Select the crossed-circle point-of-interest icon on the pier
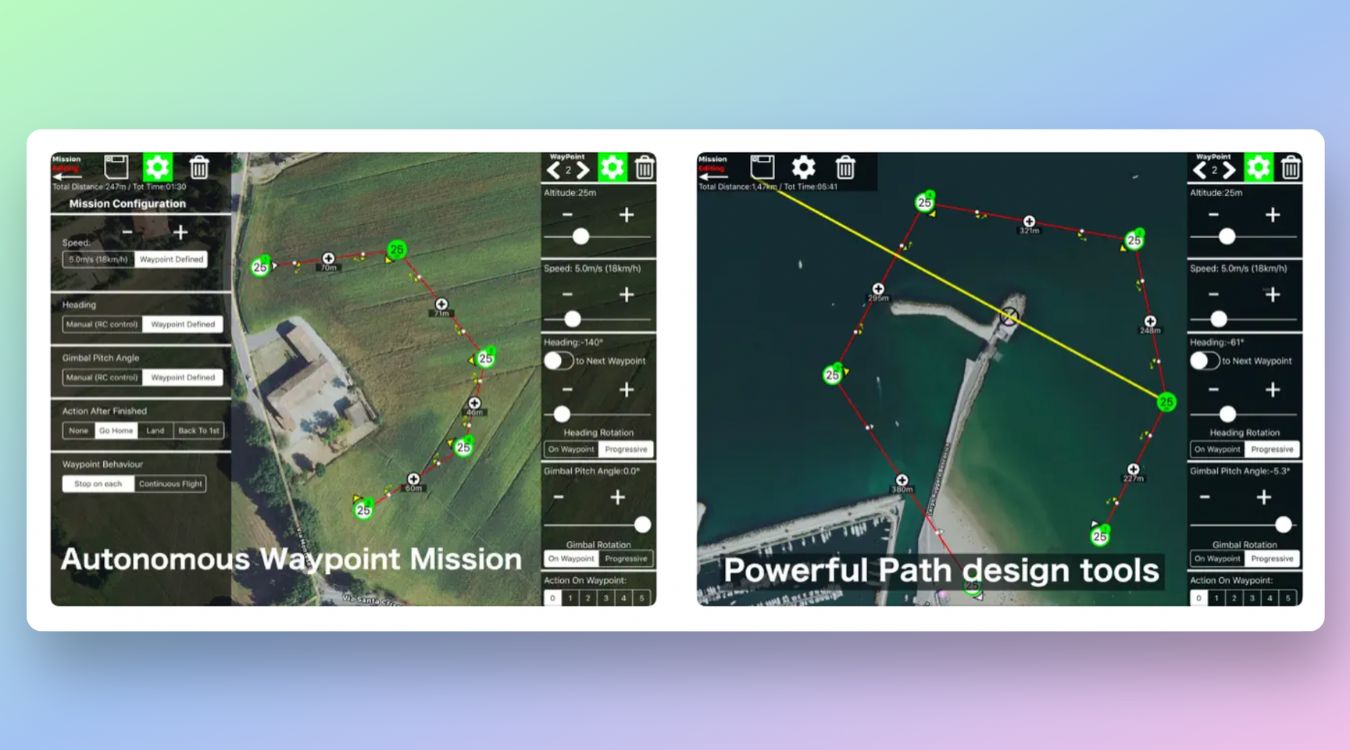 pos(1010,317)
